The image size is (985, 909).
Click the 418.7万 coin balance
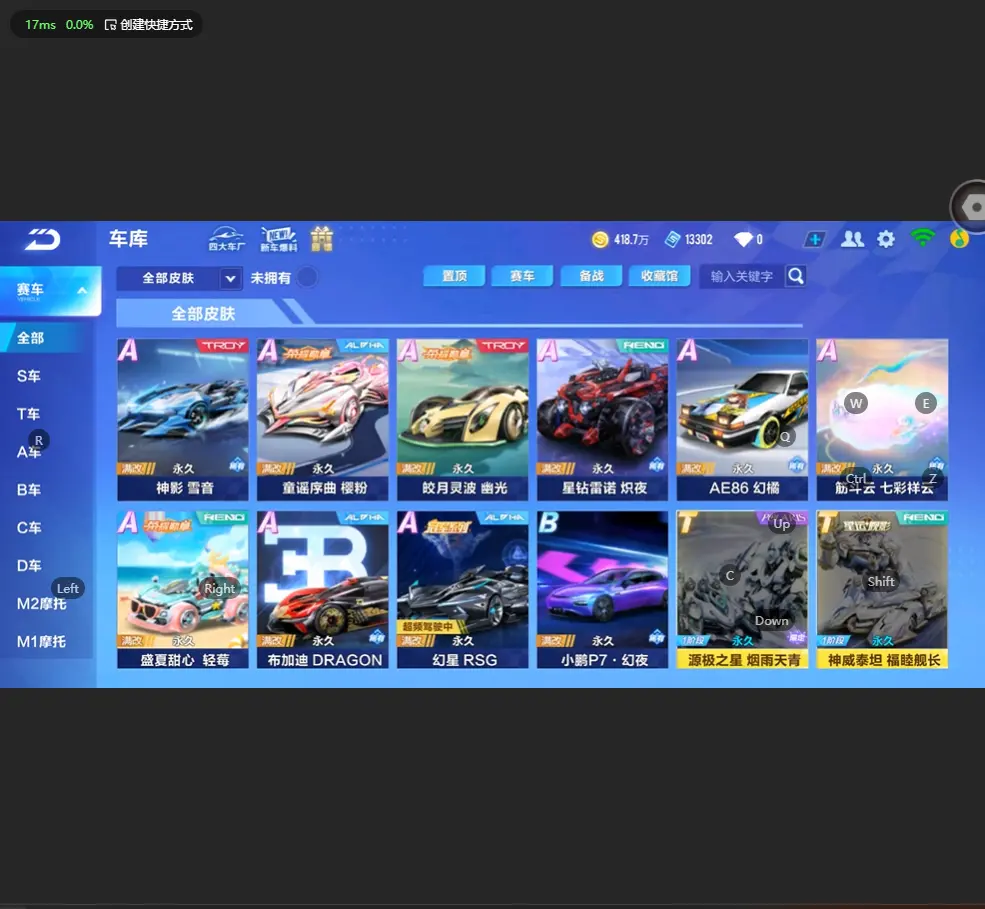pos(631,239)
